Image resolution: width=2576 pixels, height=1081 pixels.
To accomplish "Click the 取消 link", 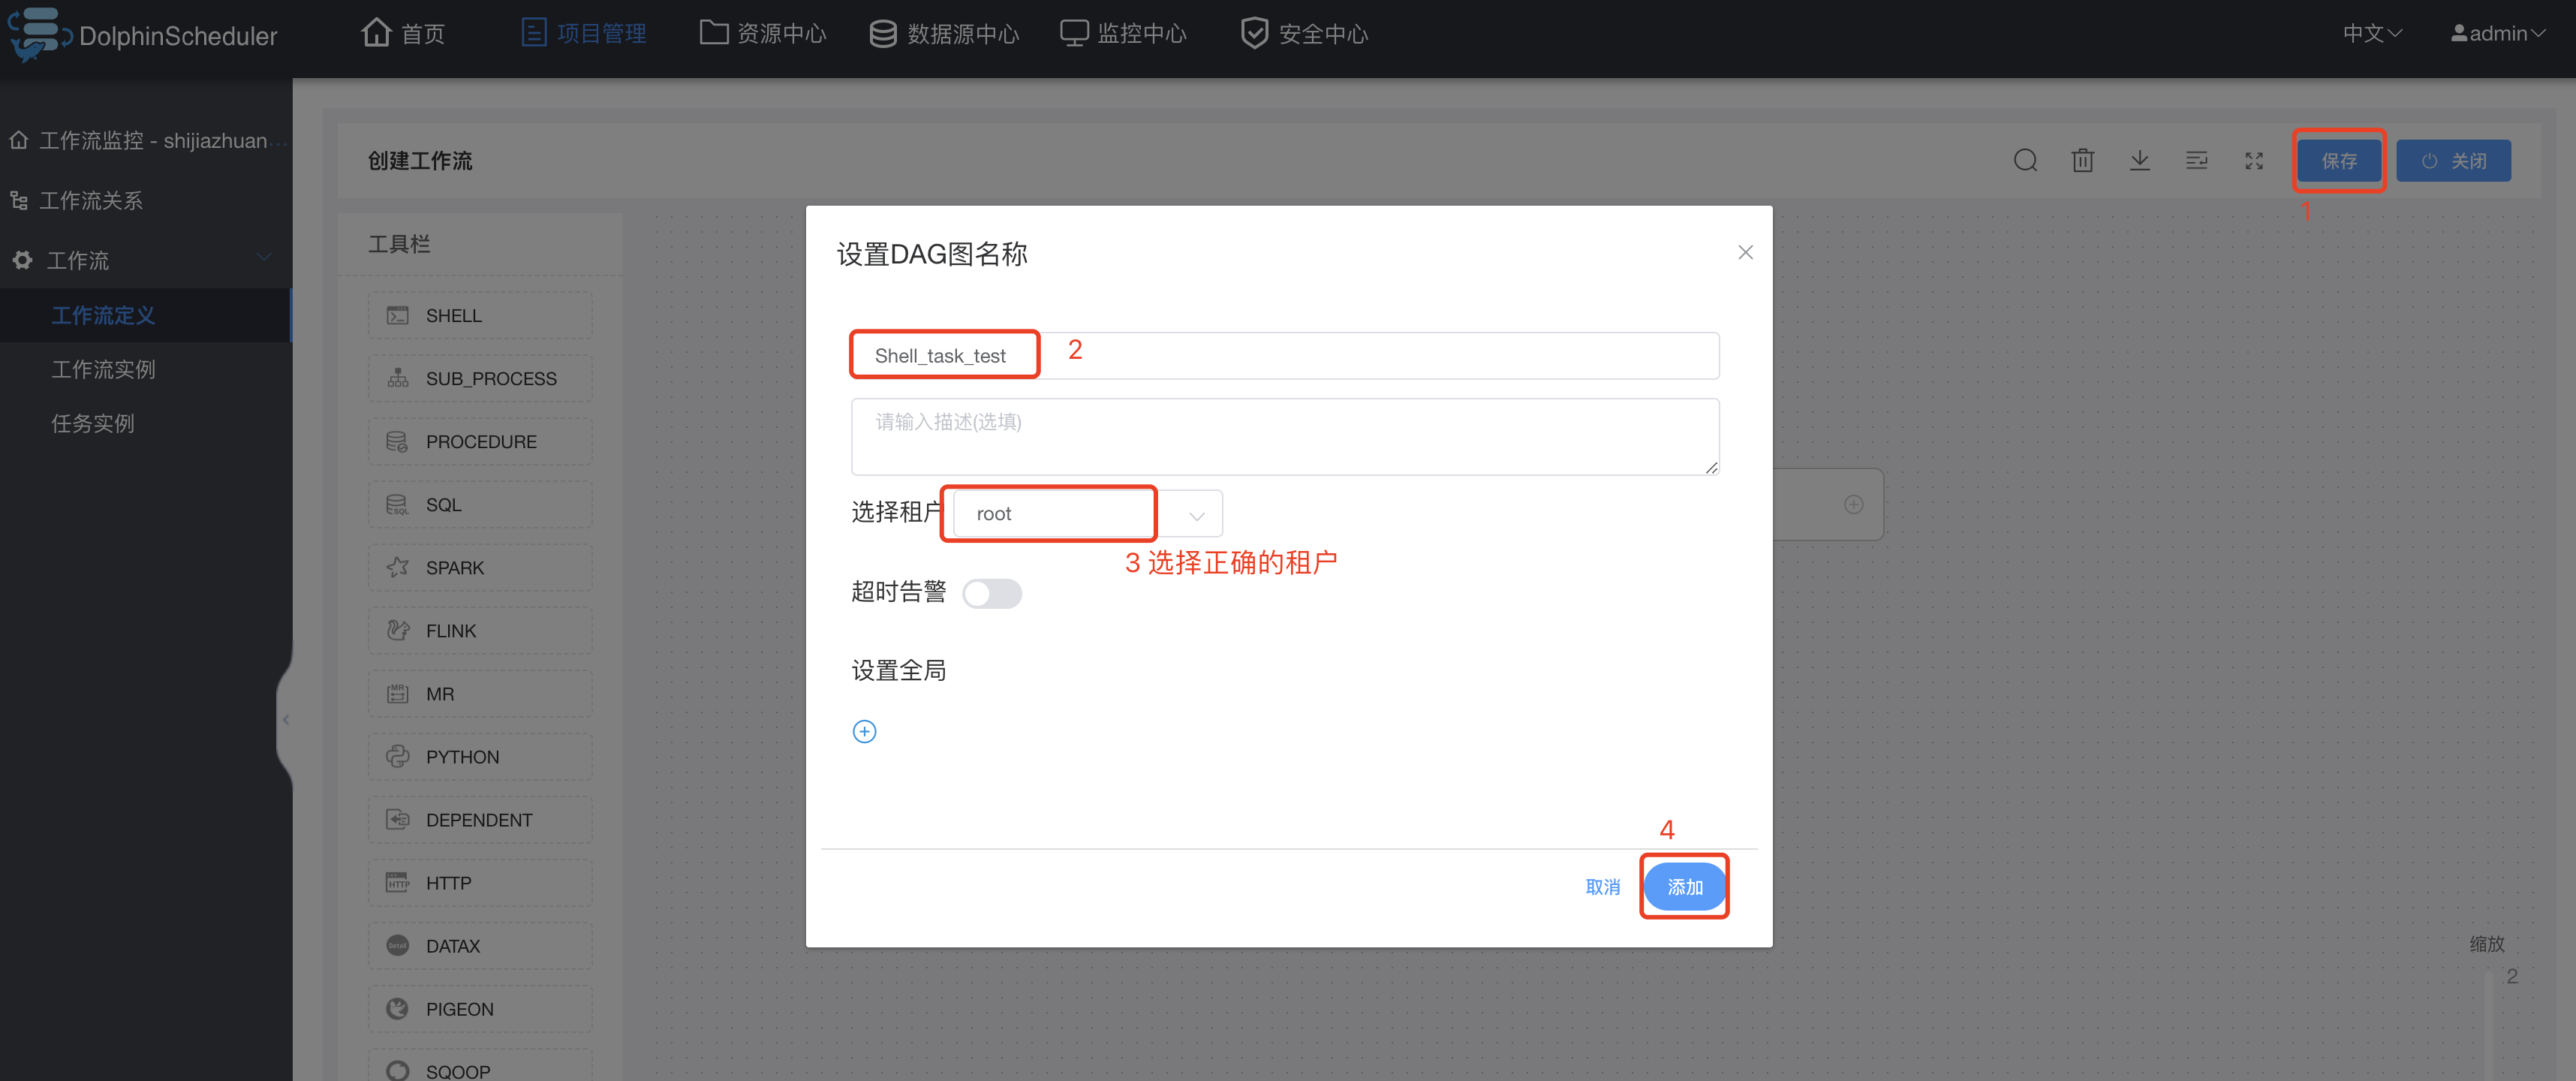I will coord(1602,887).
